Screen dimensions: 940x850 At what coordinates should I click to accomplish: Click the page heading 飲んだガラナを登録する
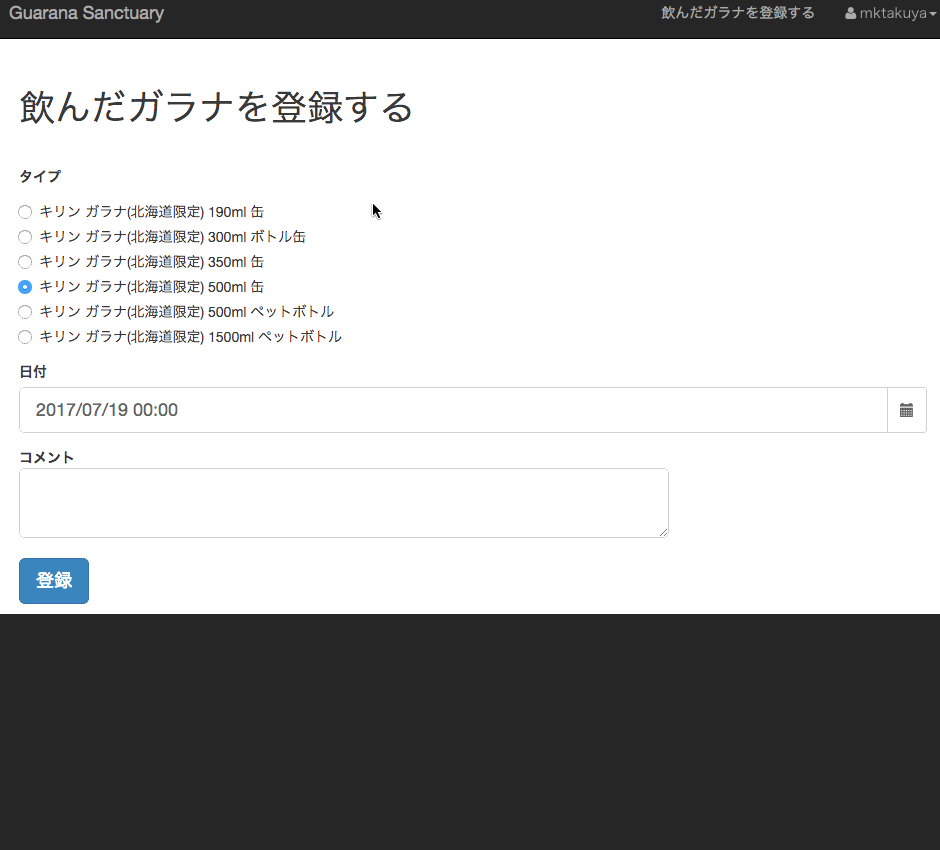tap(216, 108)
